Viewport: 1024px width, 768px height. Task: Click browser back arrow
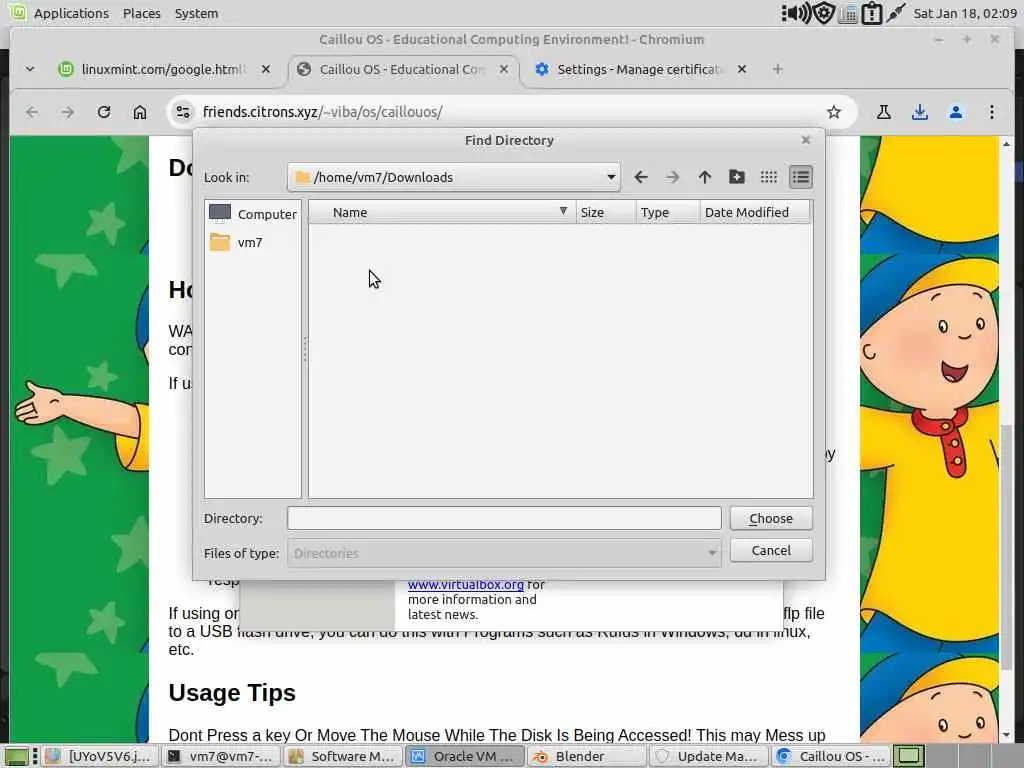click(31, 112)
